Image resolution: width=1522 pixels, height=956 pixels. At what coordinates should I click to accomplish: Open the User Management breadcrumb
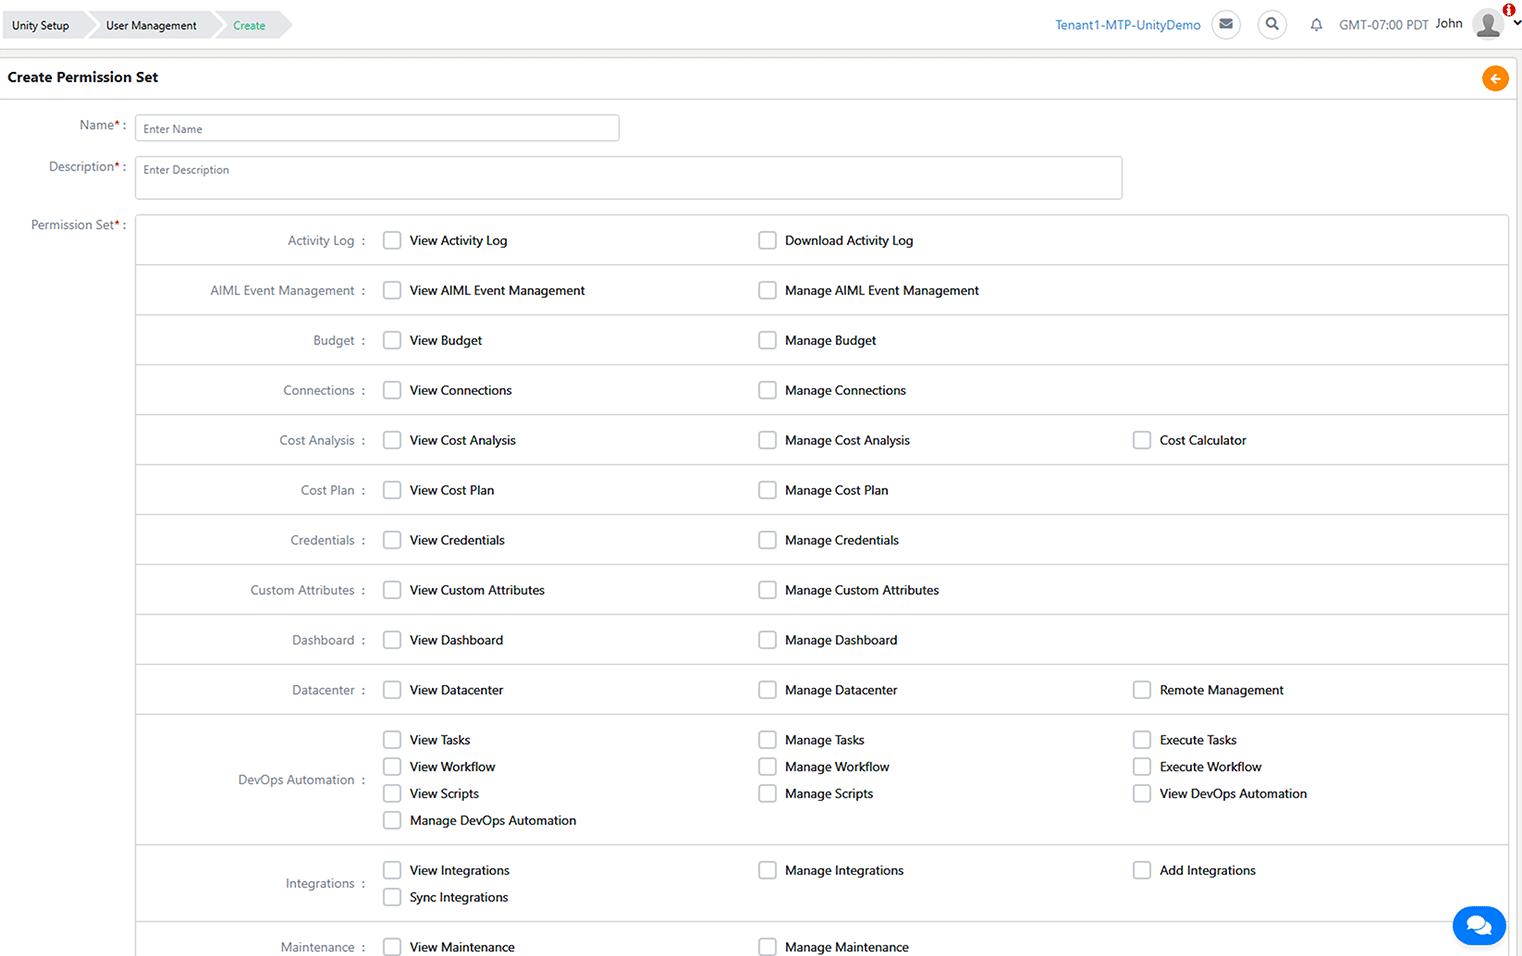151,25
